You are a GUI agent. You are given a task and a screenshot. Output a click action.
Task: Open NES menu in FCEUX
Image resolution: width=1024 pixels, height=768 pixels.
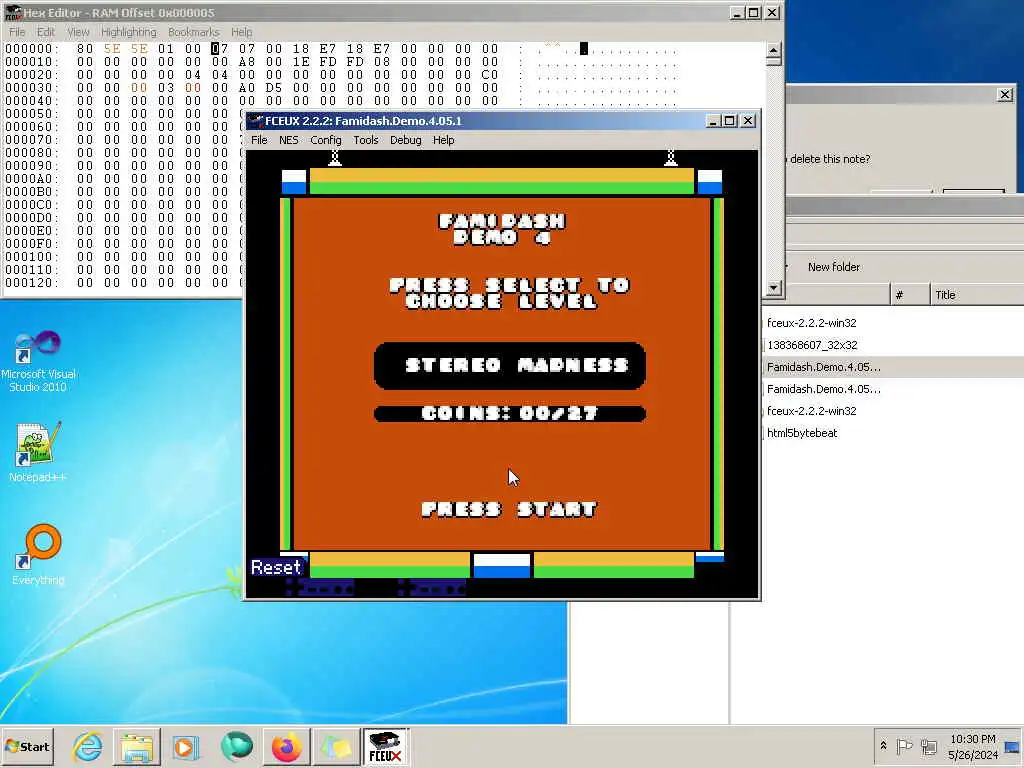pos(288,140)
